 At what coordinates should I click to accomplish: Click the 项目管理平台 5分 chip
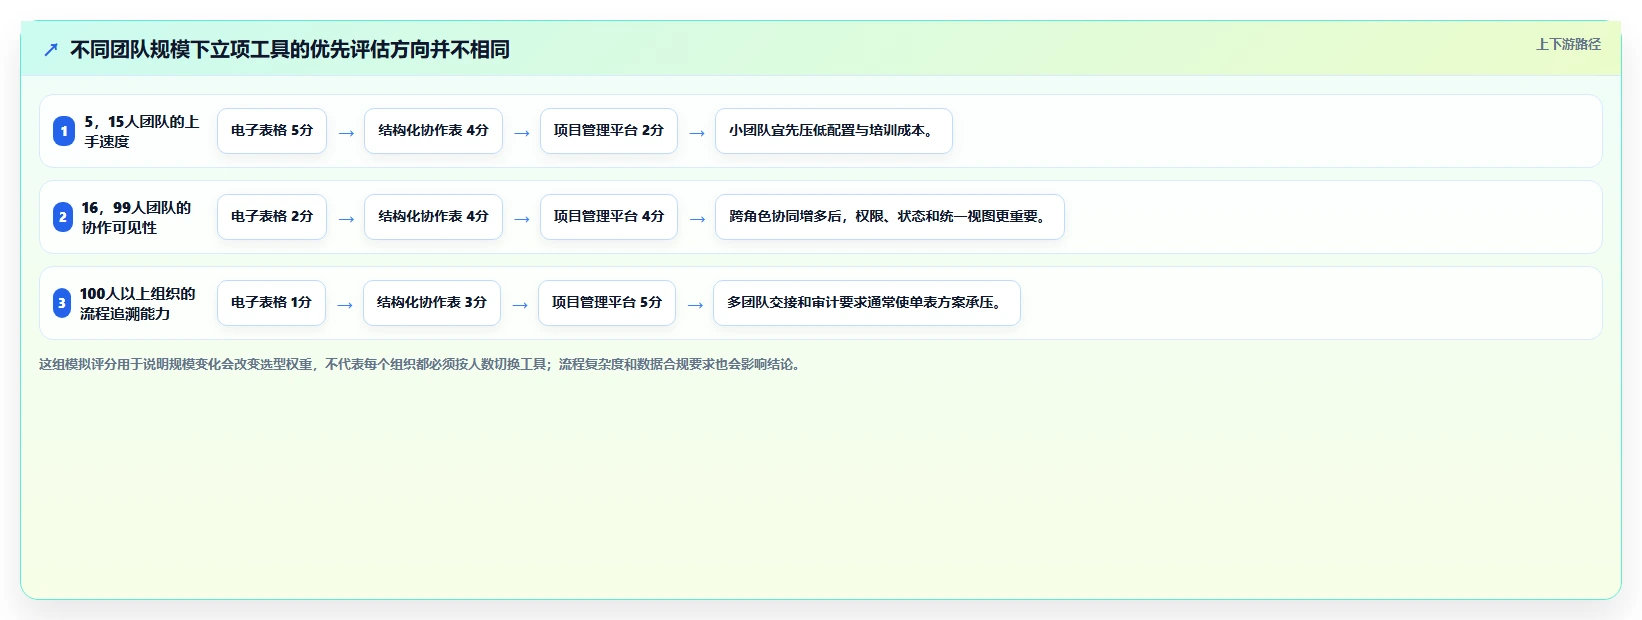coord(607,303)
